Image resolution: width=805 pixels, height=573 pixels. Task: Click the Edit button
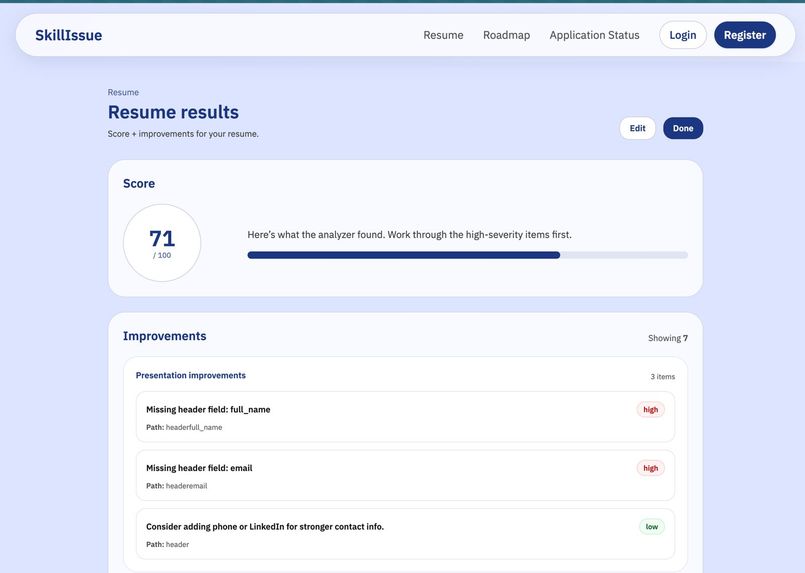click(637, 128)
